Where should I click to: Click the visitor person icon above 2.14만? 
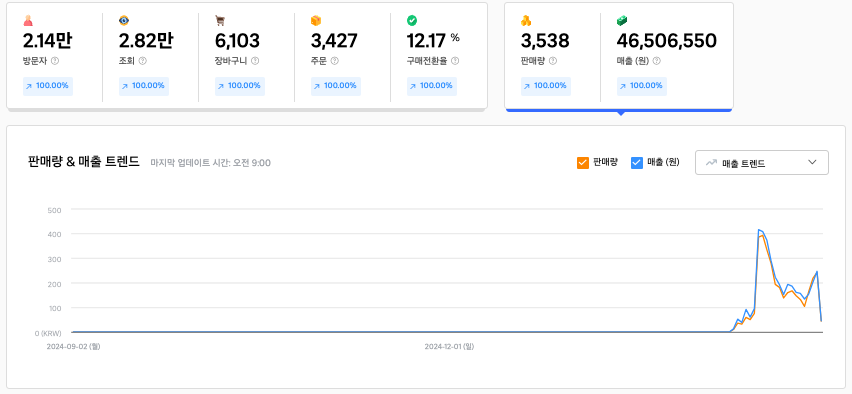tap(28, 21)
